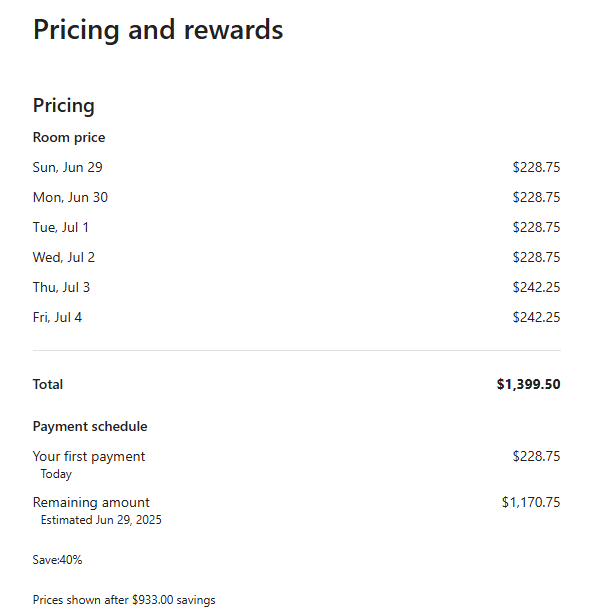Click the "Wed, Jul 2" date label
The height and width of the screenshot is (609, 612).
coord(64,257)
